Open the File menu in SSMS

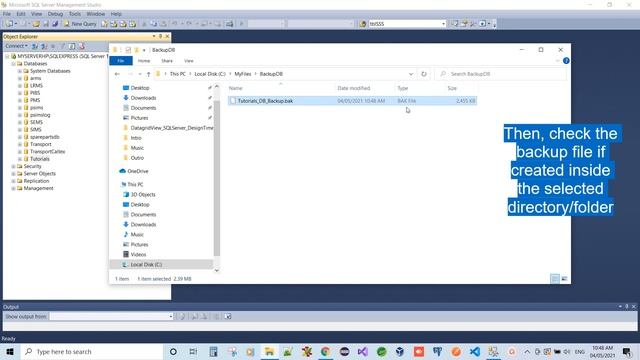click(x=7, y=14)
